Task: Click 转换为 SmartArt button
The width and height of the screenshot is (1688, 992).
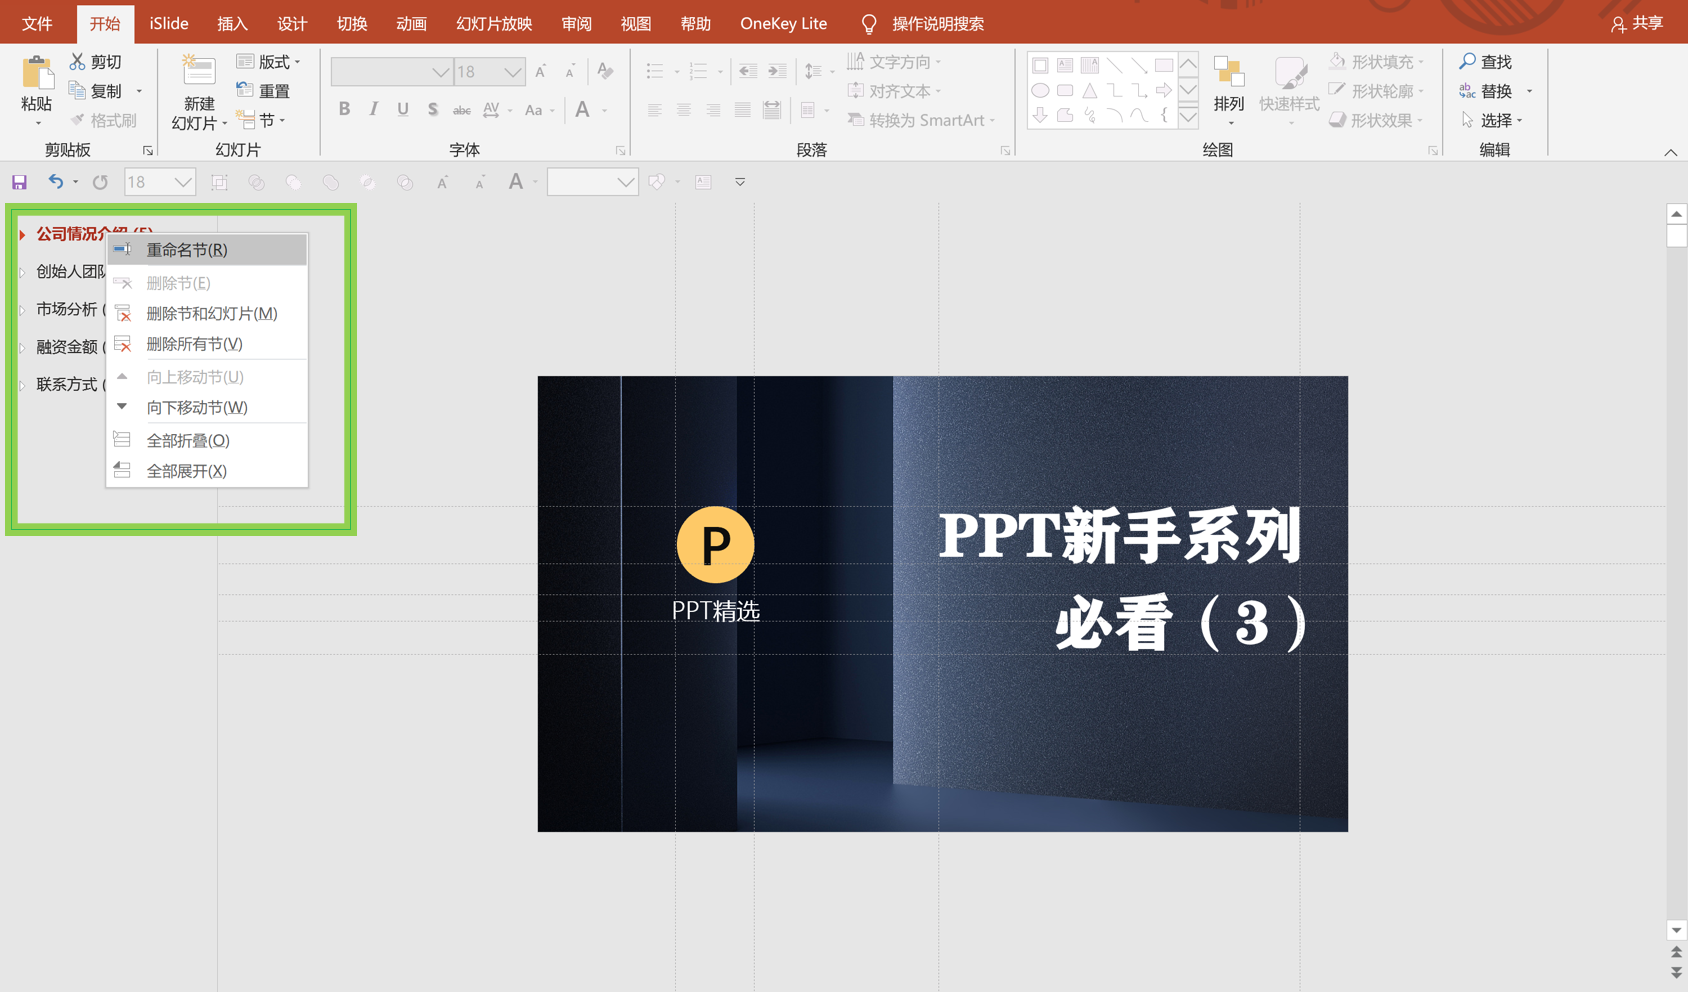Action: (x=921, y=120)
